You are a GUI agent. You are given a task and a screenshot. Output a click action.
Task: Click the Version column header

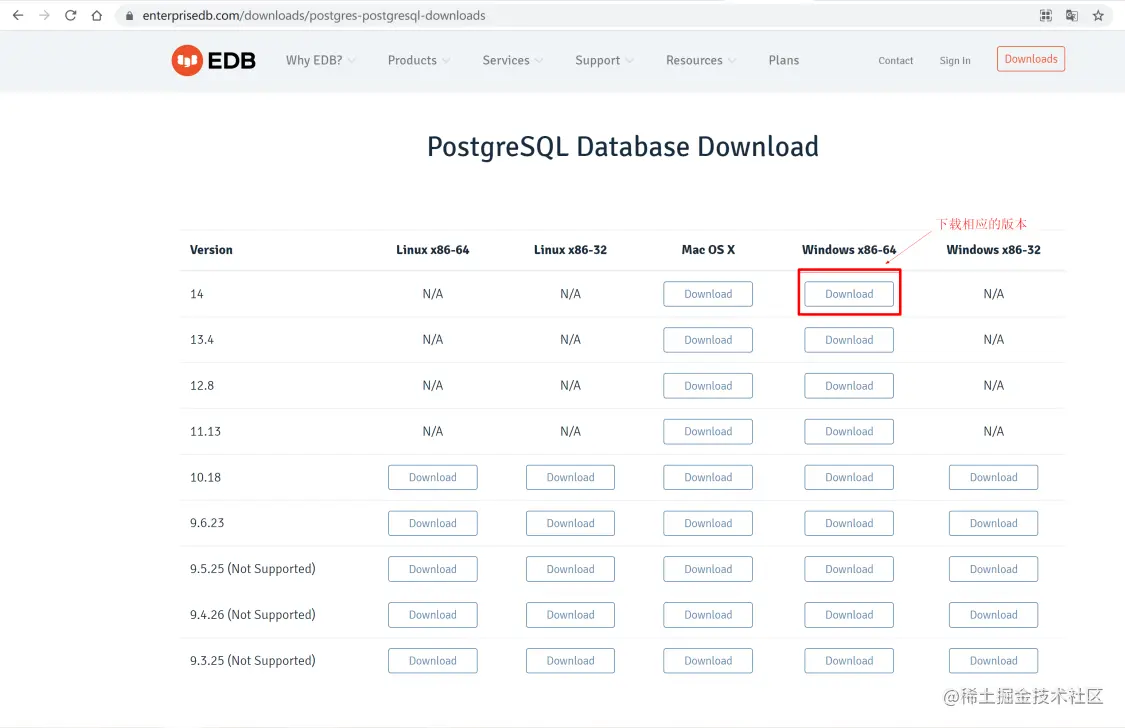pyautogui.click(x=211, y=250)
